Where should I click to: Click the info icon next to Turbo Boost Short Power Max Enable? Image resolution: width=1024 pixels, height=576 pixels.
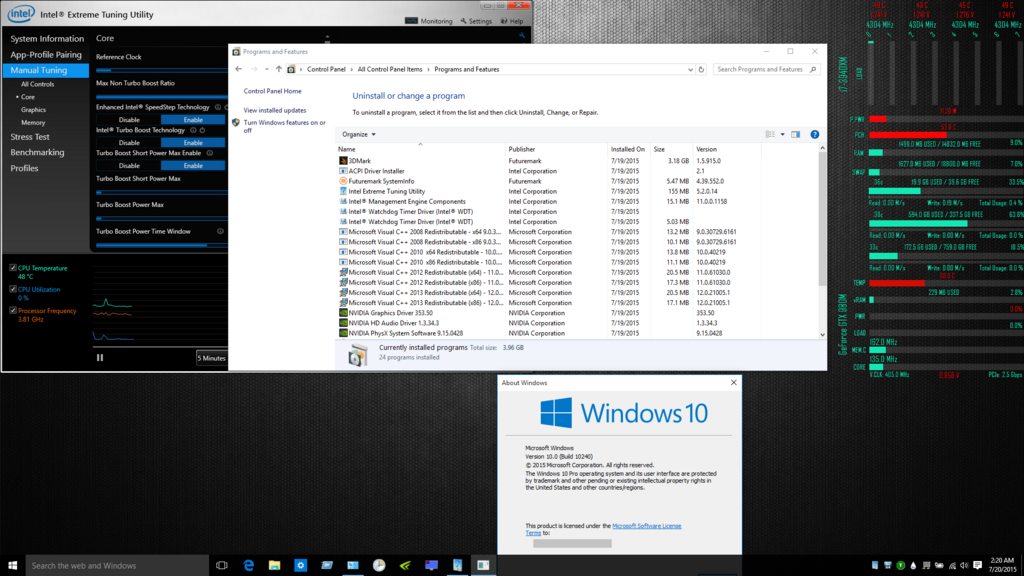click(x=210, y=153)
